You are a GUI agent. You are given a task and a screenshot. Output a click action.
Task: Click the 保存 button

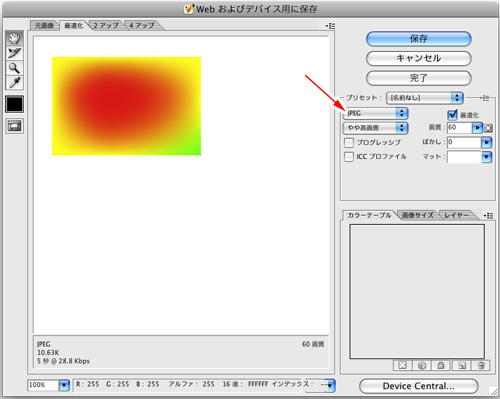click(x=419, y=39)
